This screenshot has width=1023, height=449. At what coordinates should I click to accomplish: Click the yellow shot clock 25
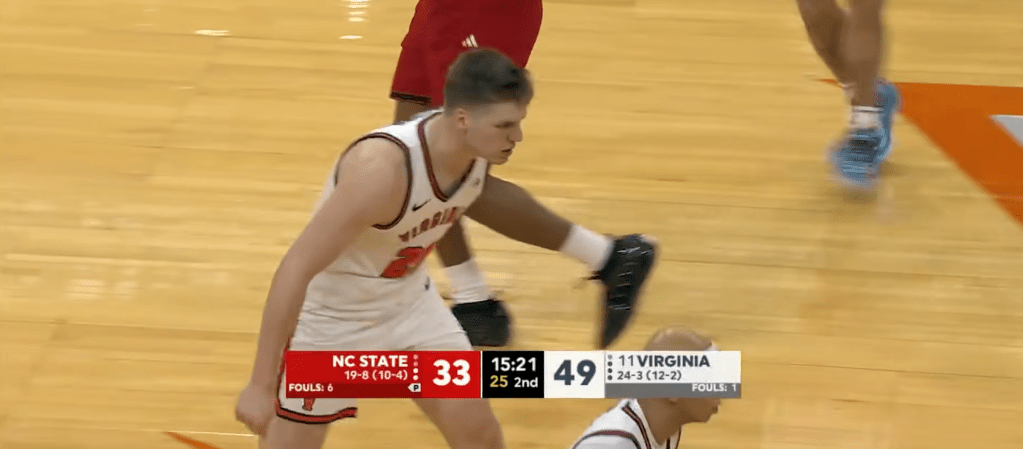[x=499, y=382]
